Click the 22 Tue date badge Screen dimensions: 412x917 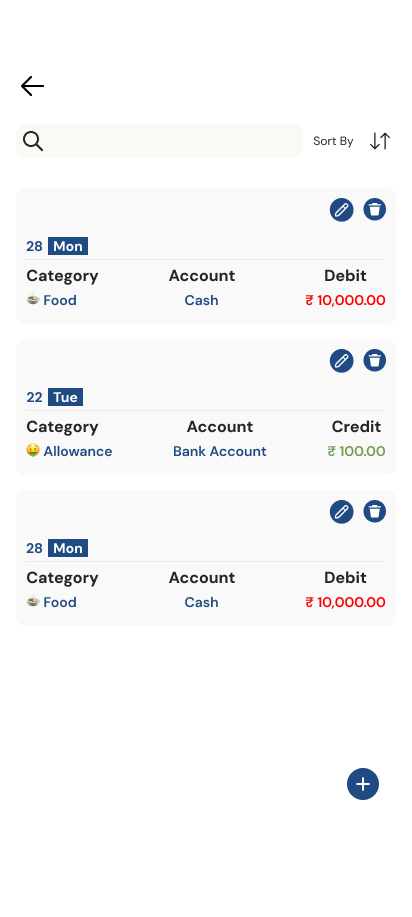(54, 397)
